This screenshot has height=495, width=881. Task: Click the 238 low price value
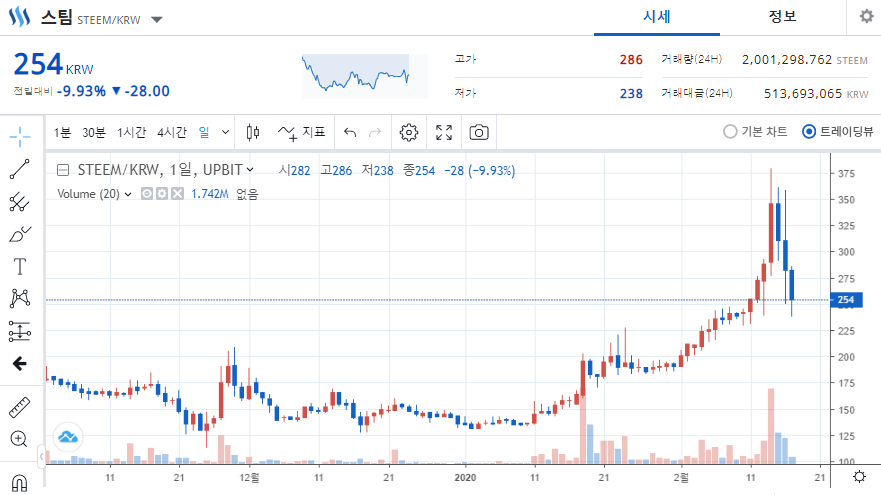click(631, 94)
